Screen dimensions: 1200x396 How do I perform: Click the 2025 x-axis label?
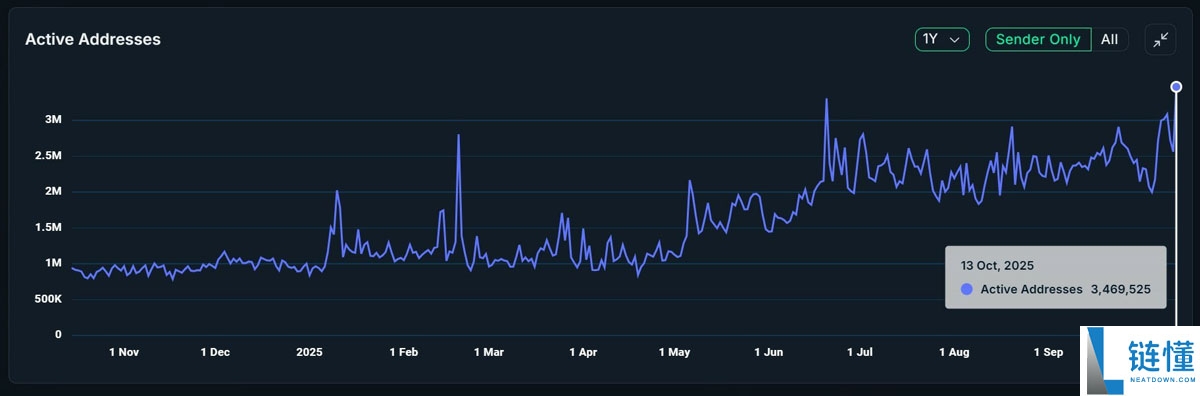[x=310, y=352]
